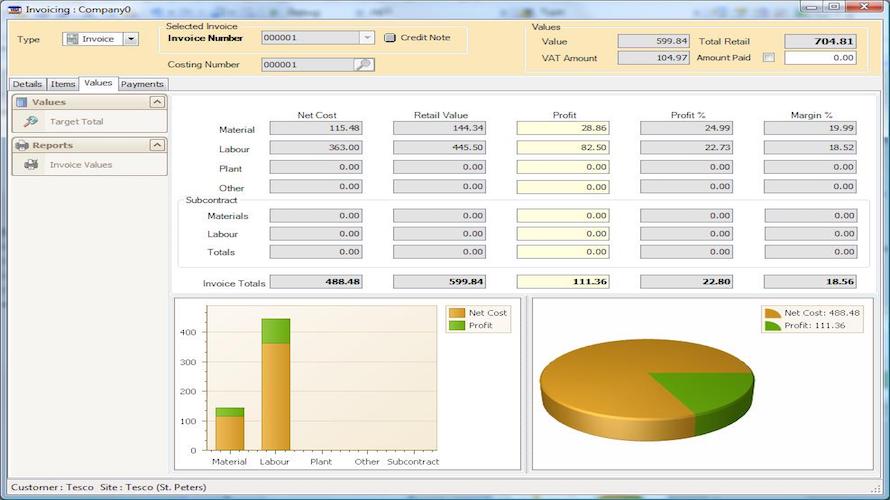Viewport: 890px width, 500px height.
Task: Click the Invoicing window app icon
Action: [x=15, y=10]
